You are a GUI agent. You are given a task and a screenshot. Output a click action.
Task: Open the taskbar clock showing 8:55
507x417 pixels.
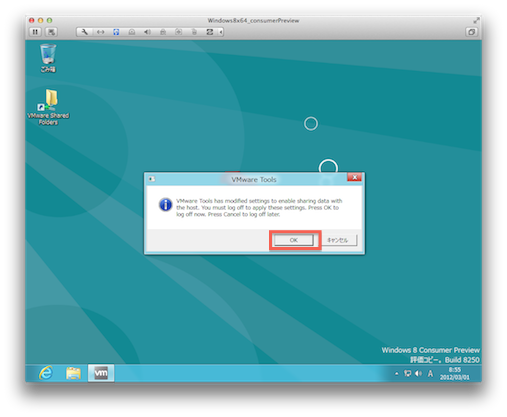pyautogui.click(x=455, y=374)
